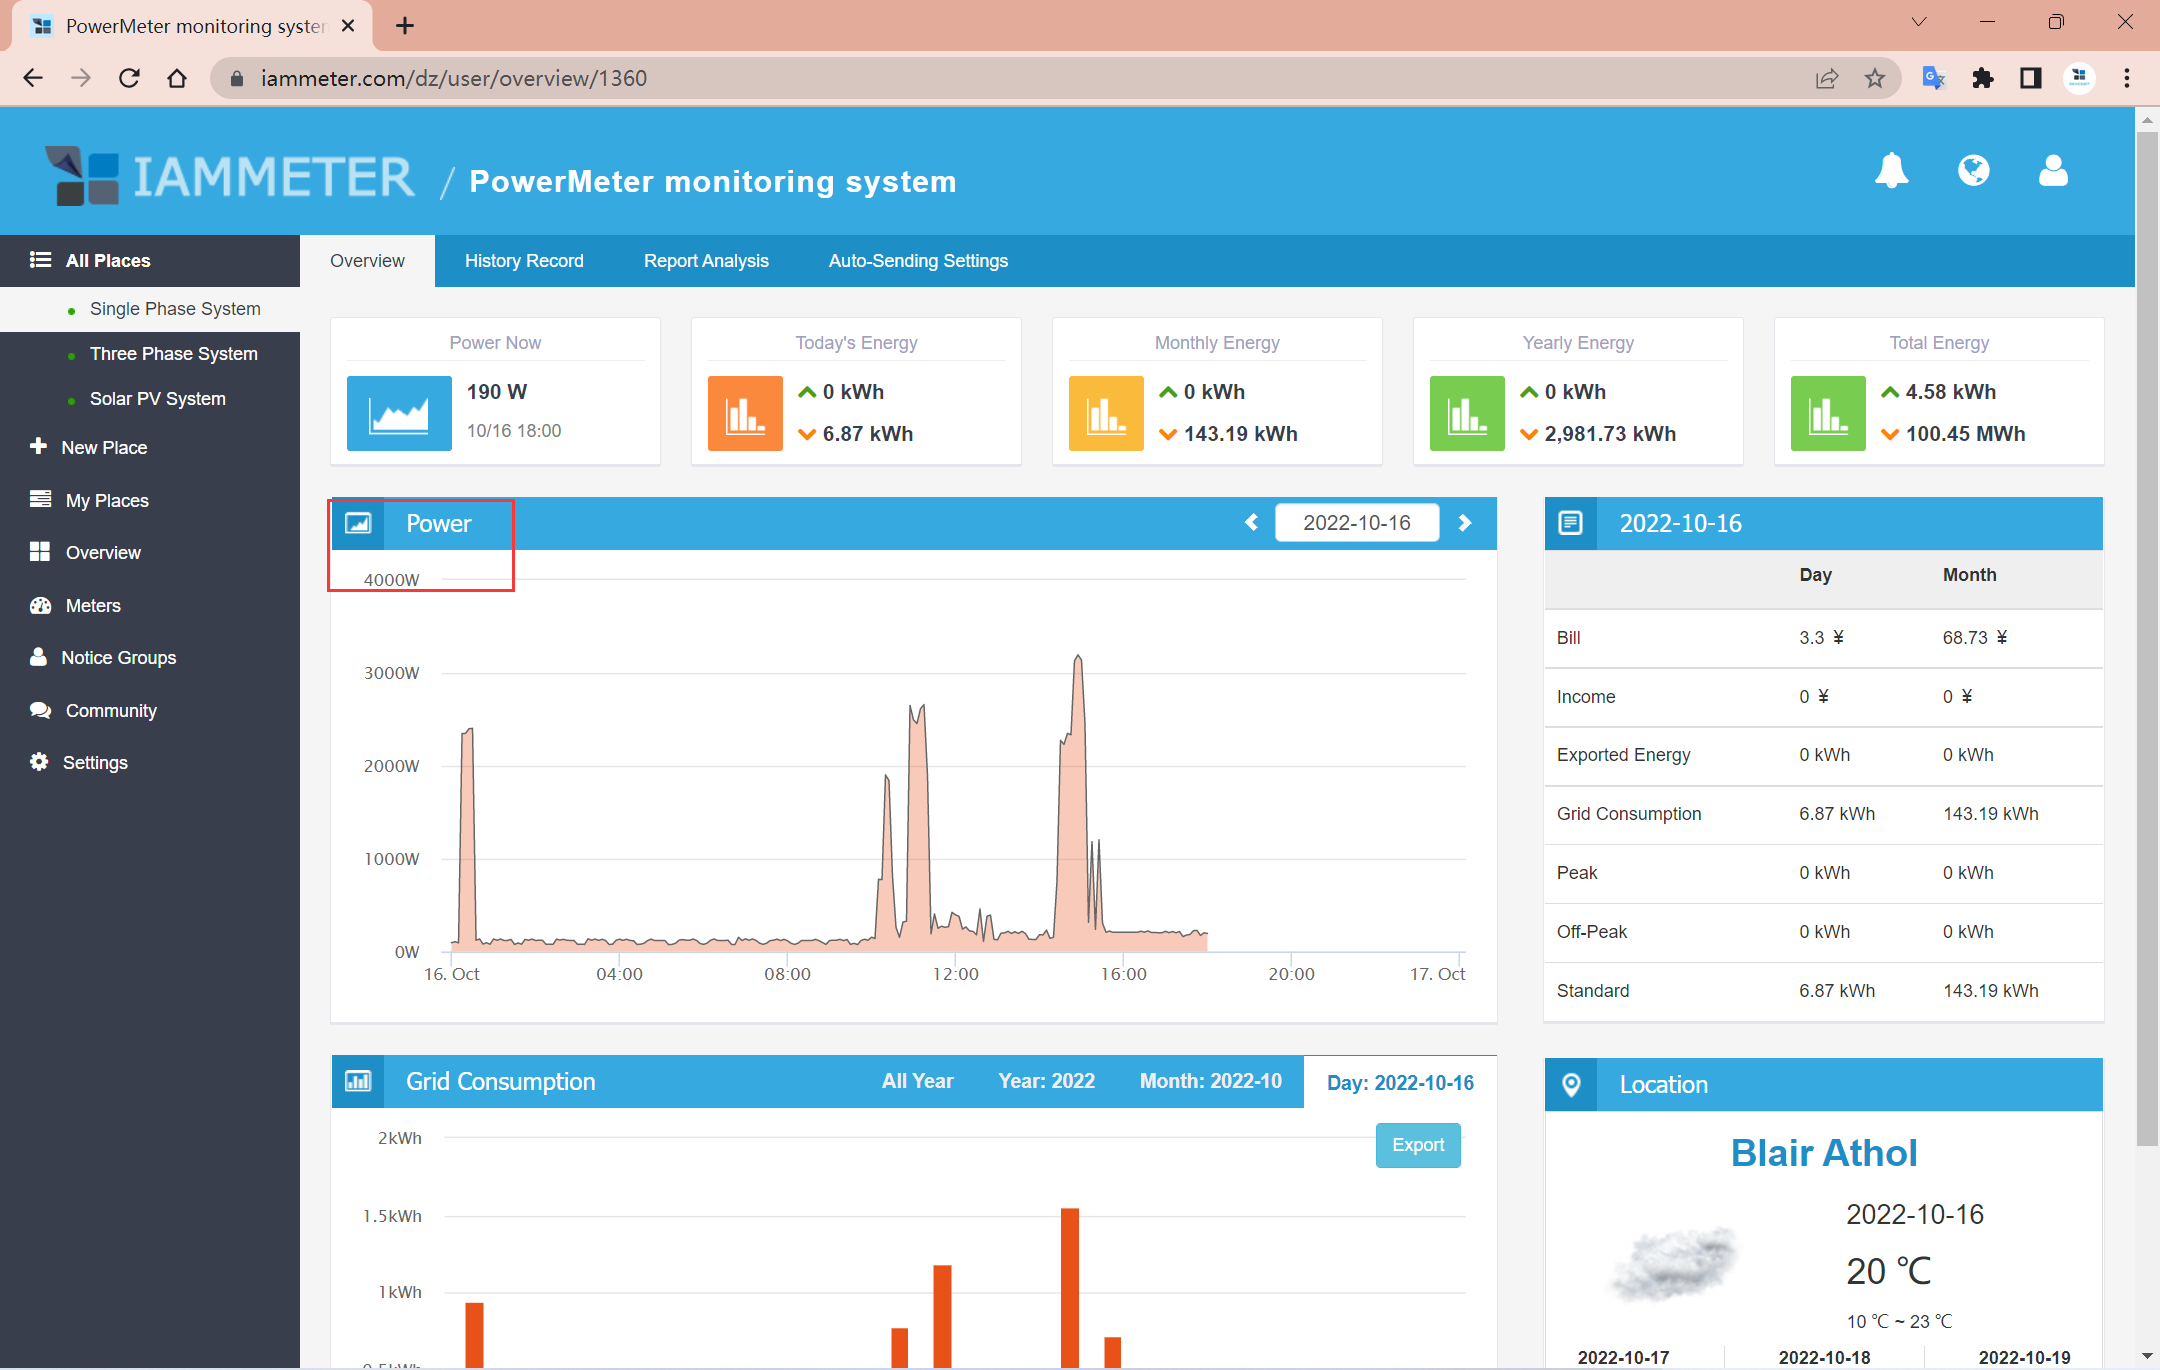2160x1370 pixels.
Task: Expand All Places sidebar section
Action: [x=108, y=260]
